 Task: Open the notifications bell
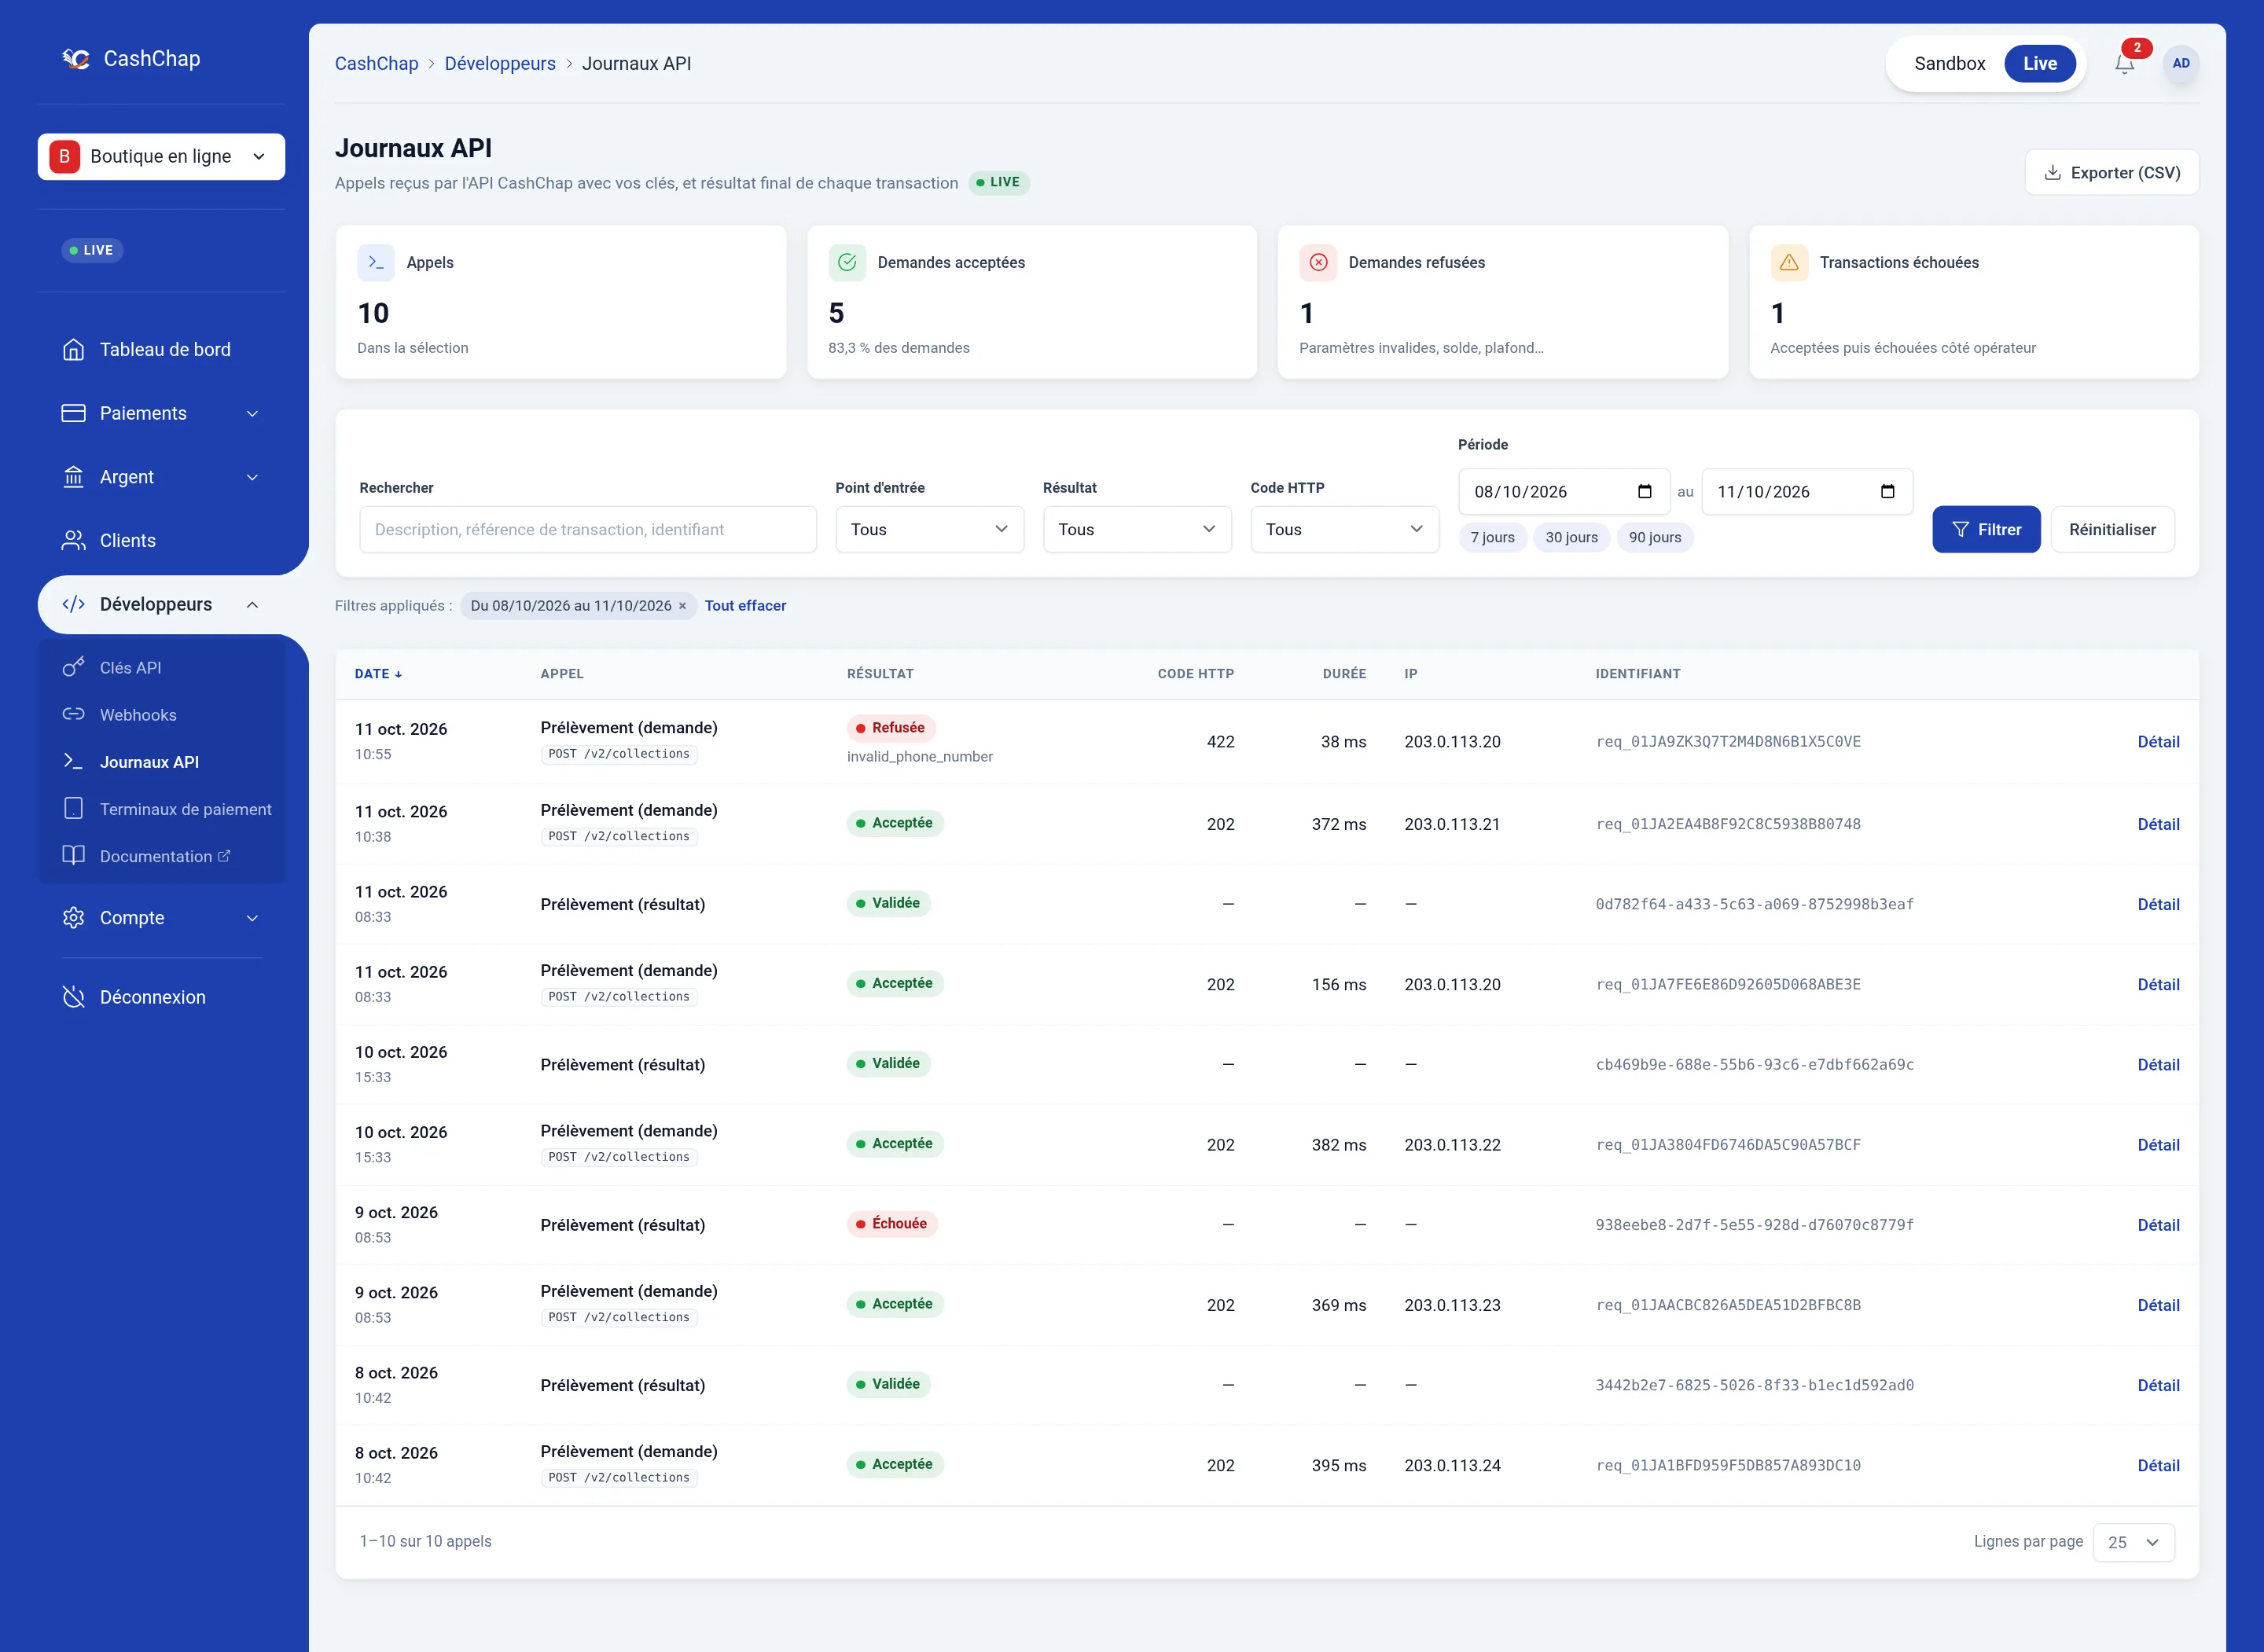point(2124,63)
